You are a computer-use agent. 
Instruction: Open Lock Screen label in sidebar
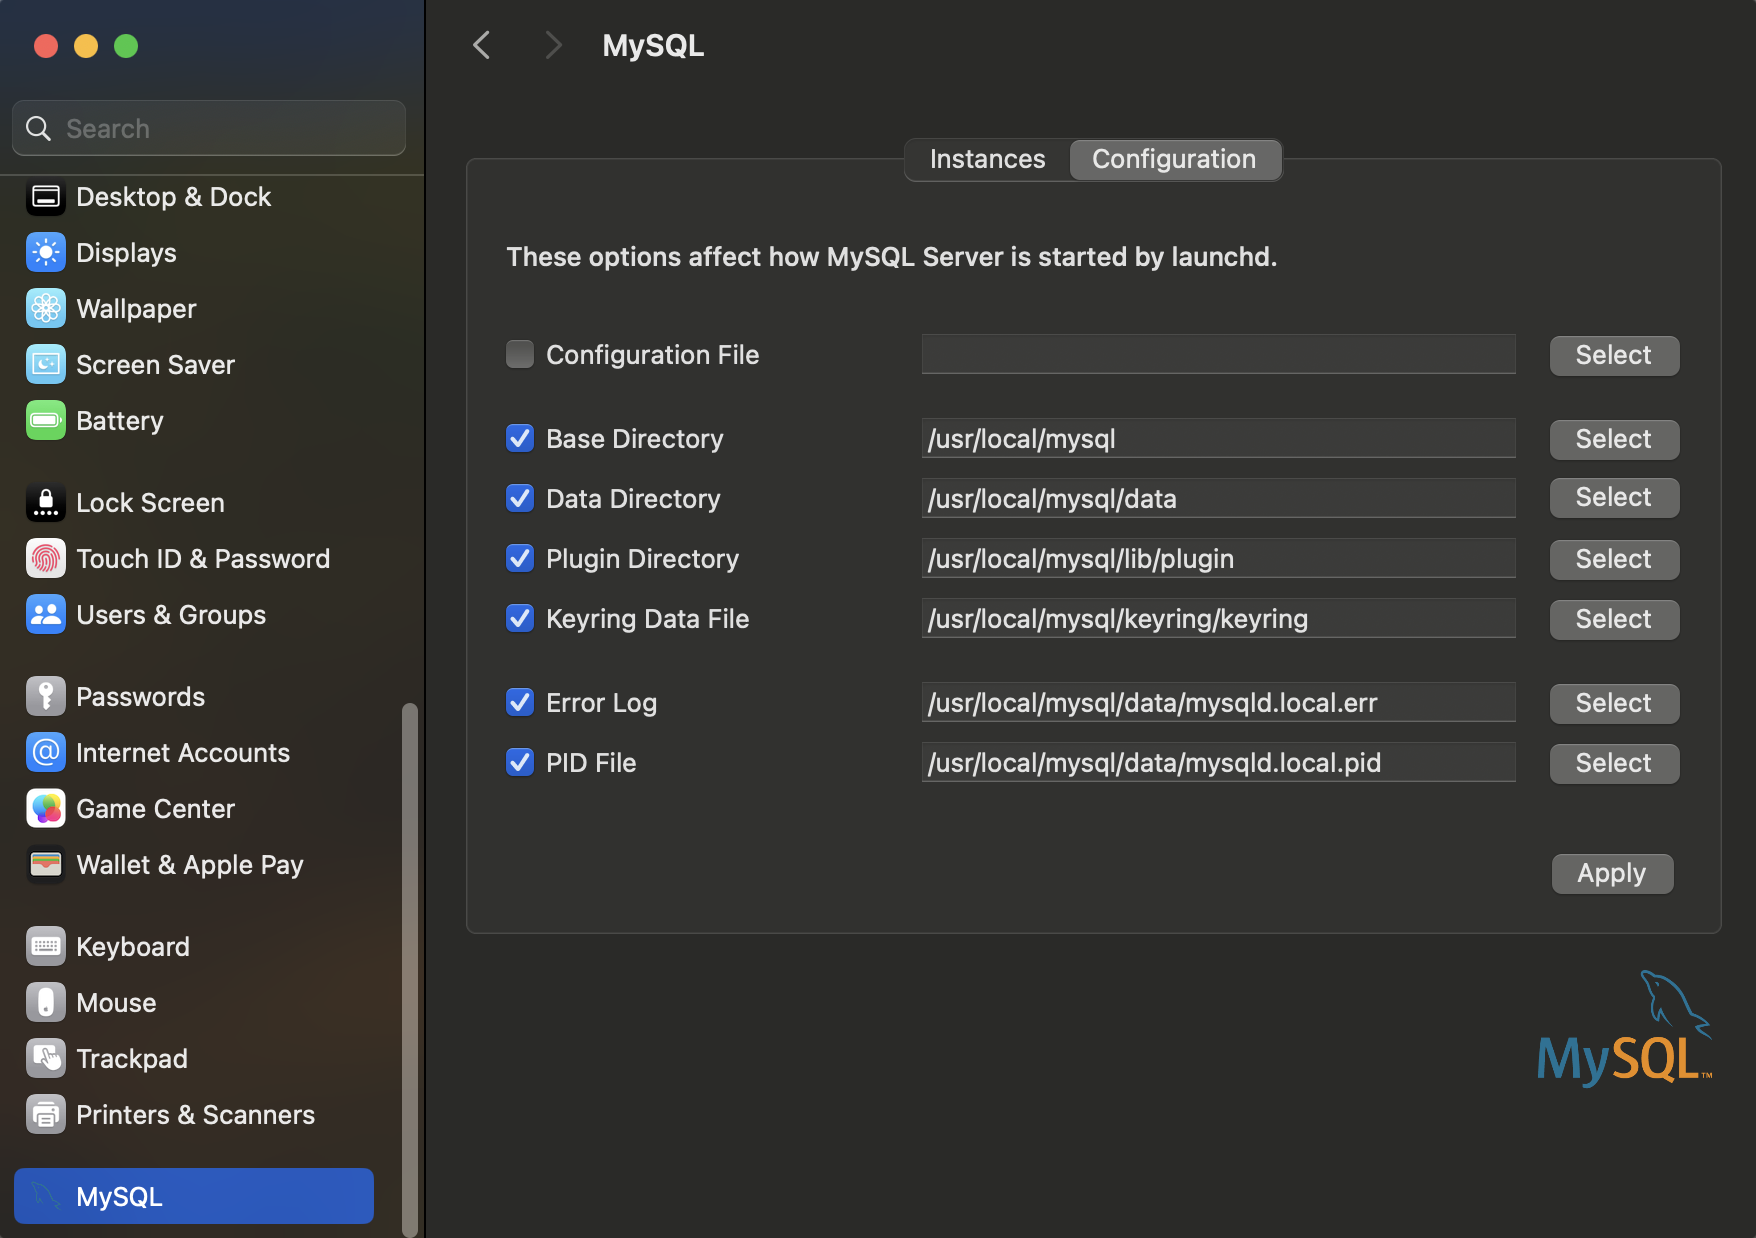coord(150,503)
